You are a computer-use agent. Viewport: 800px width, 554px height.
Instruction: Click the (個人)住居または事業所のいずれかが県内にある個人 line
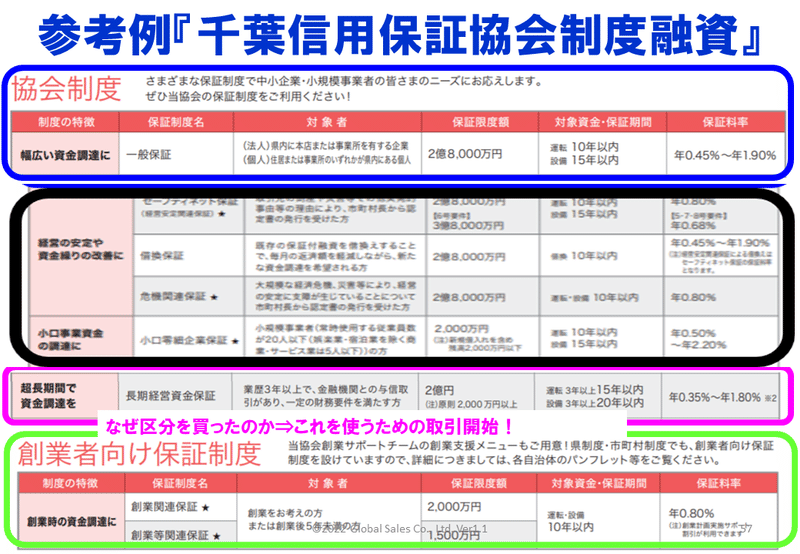pyautogui.click(x=326, y=160)
